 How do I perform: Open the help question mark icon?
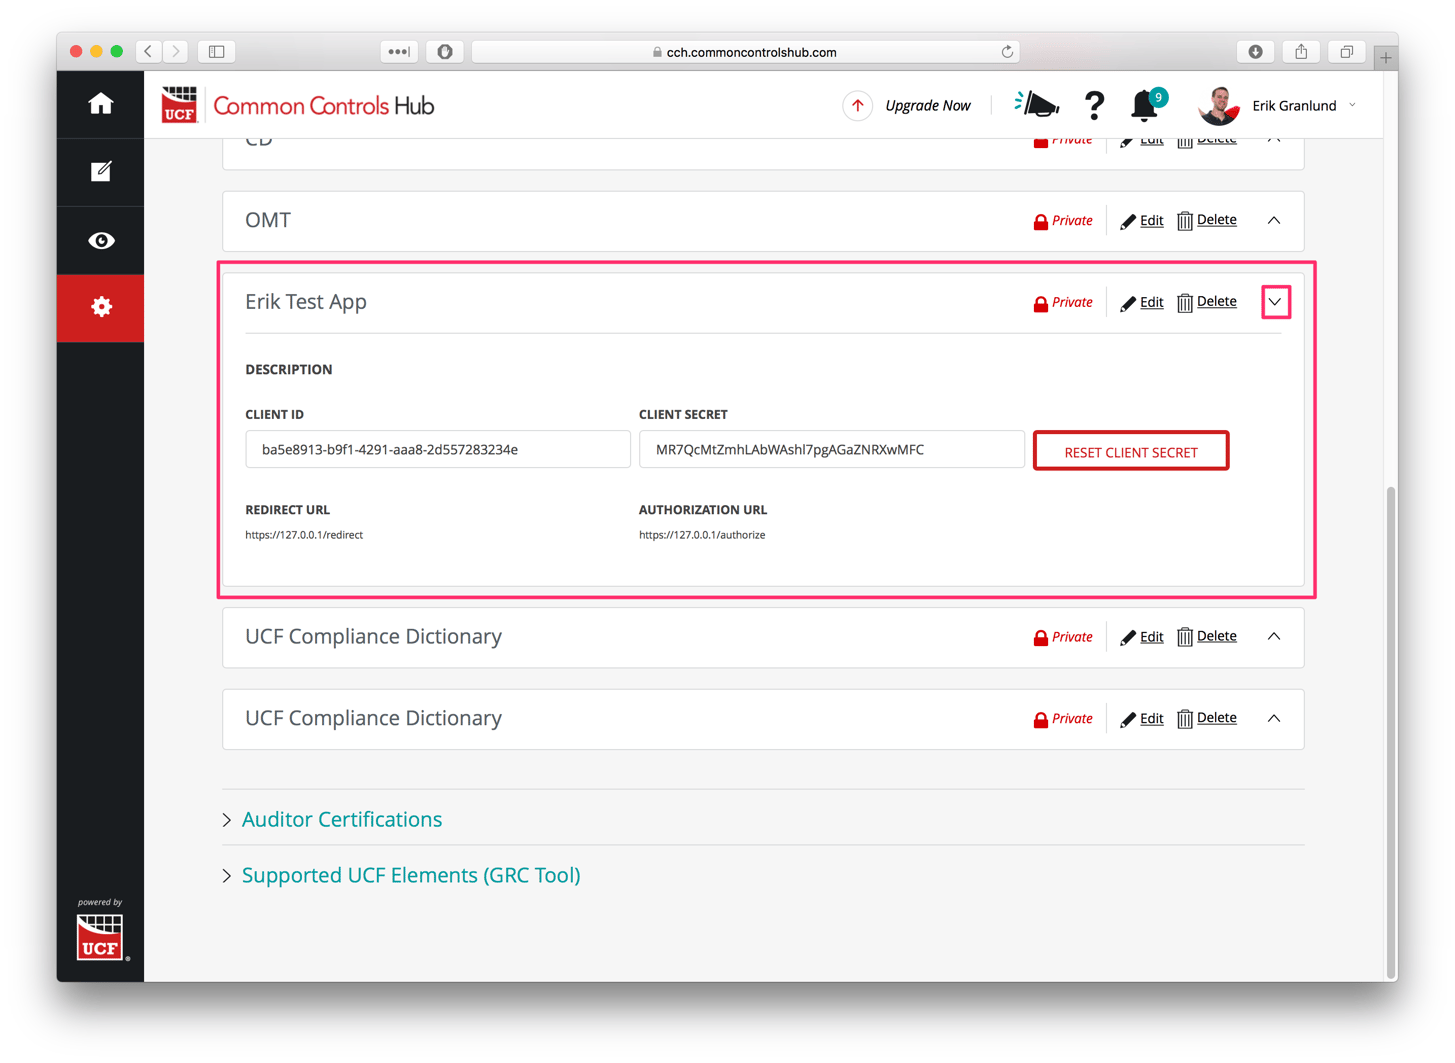pyautogui.click(x=1094, y=105)
